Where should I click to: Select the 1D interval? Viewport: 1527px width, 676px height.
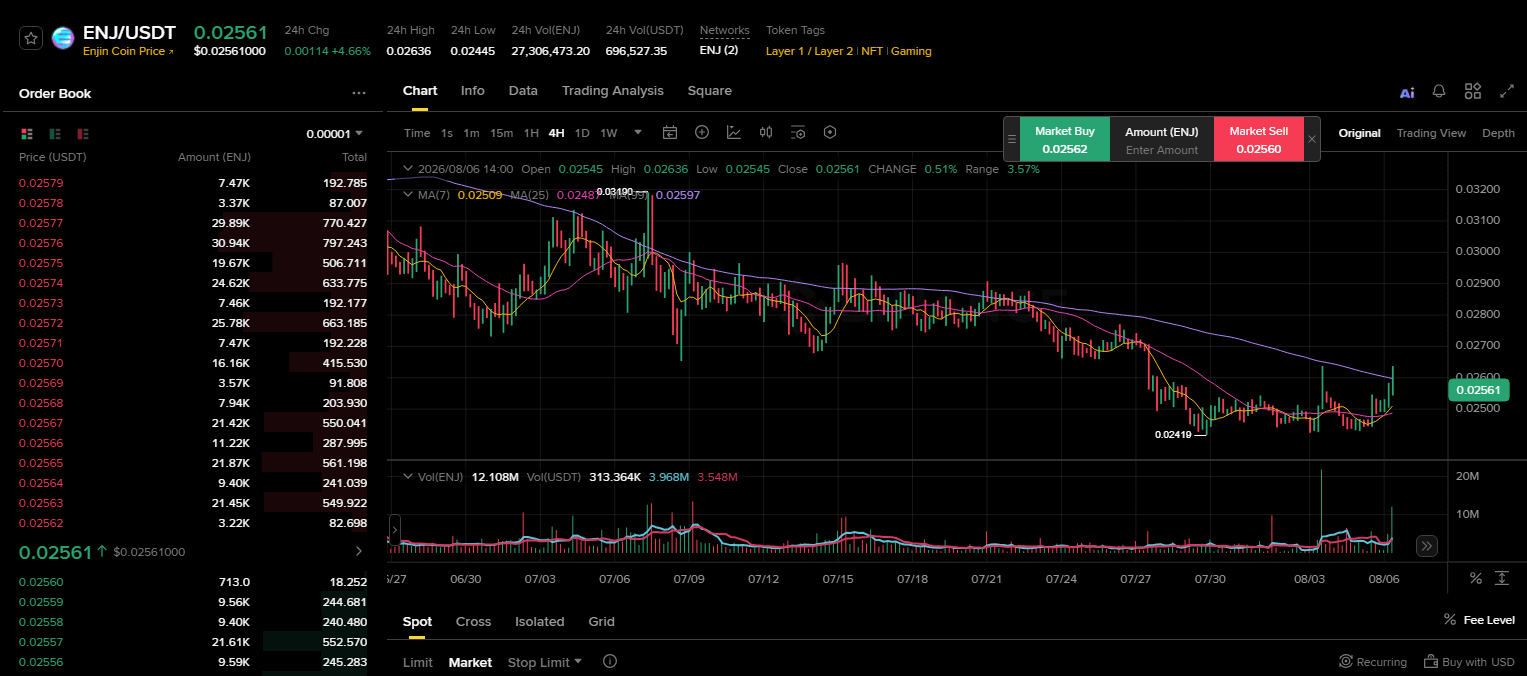(582, 133)
